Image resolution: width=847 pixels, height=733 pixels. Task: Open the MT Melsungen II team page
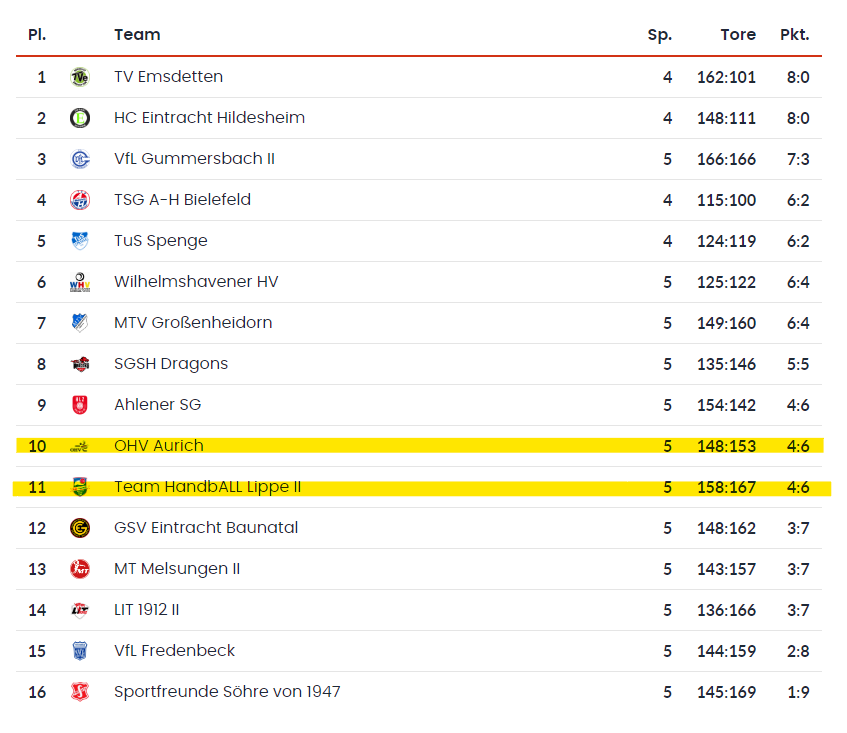tap(177, 569)
